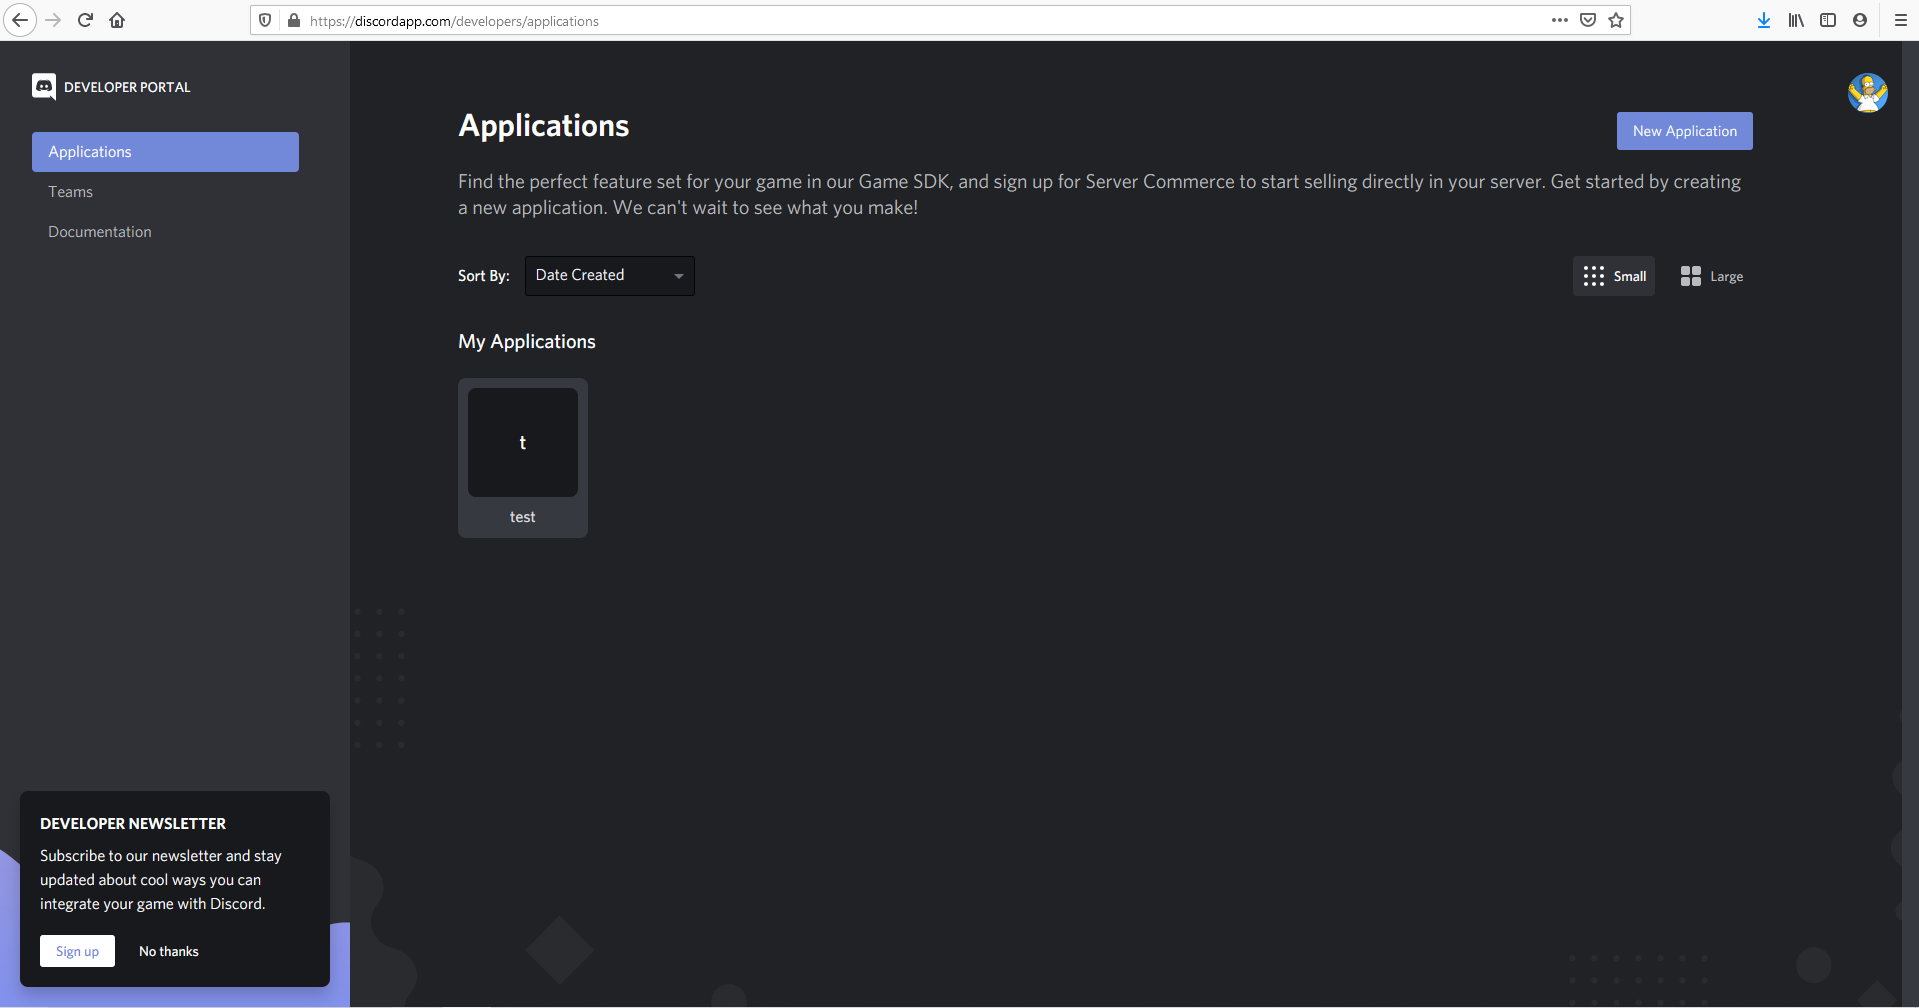Click the New Application button
Image resolution: width=1919 pixels, height=1008 pixels.
click(1684, 131)
